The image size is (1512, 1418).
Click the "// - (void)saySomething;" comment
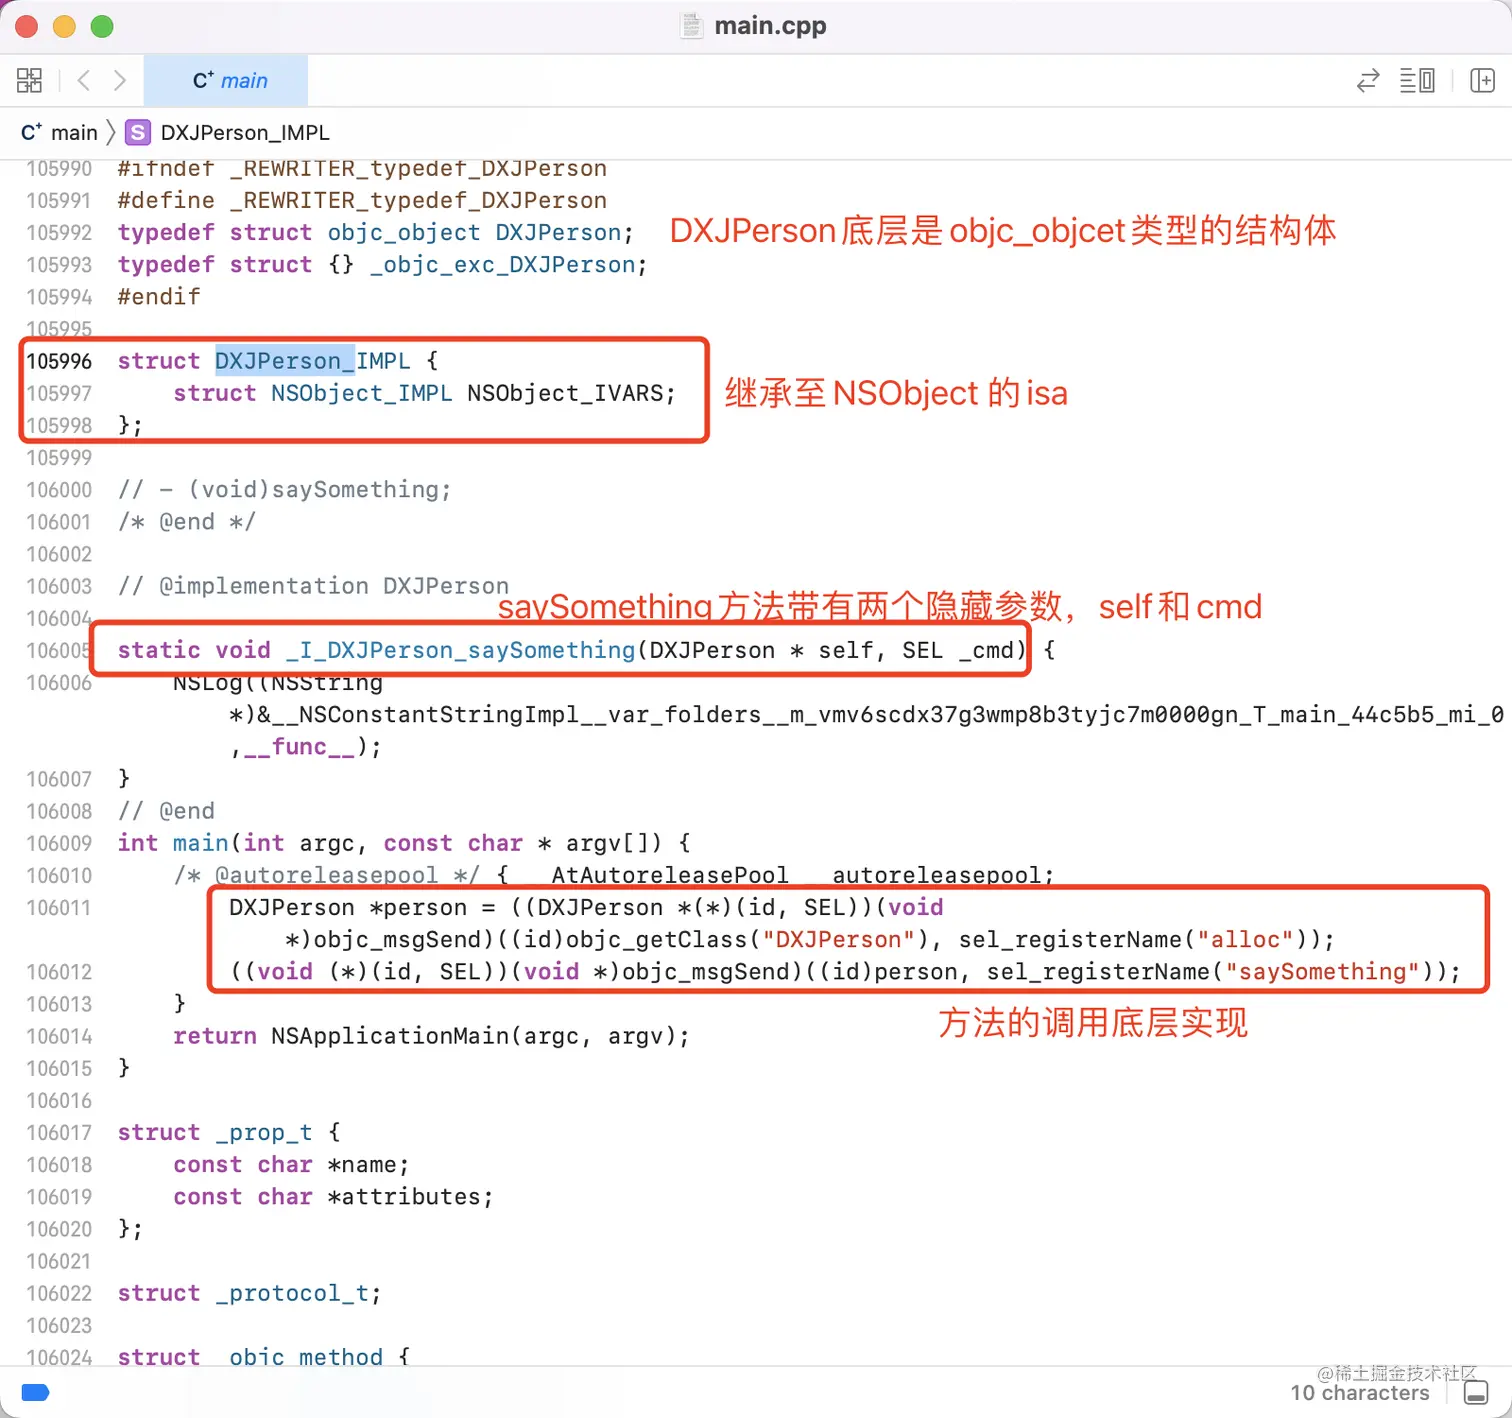pos(285,489)
